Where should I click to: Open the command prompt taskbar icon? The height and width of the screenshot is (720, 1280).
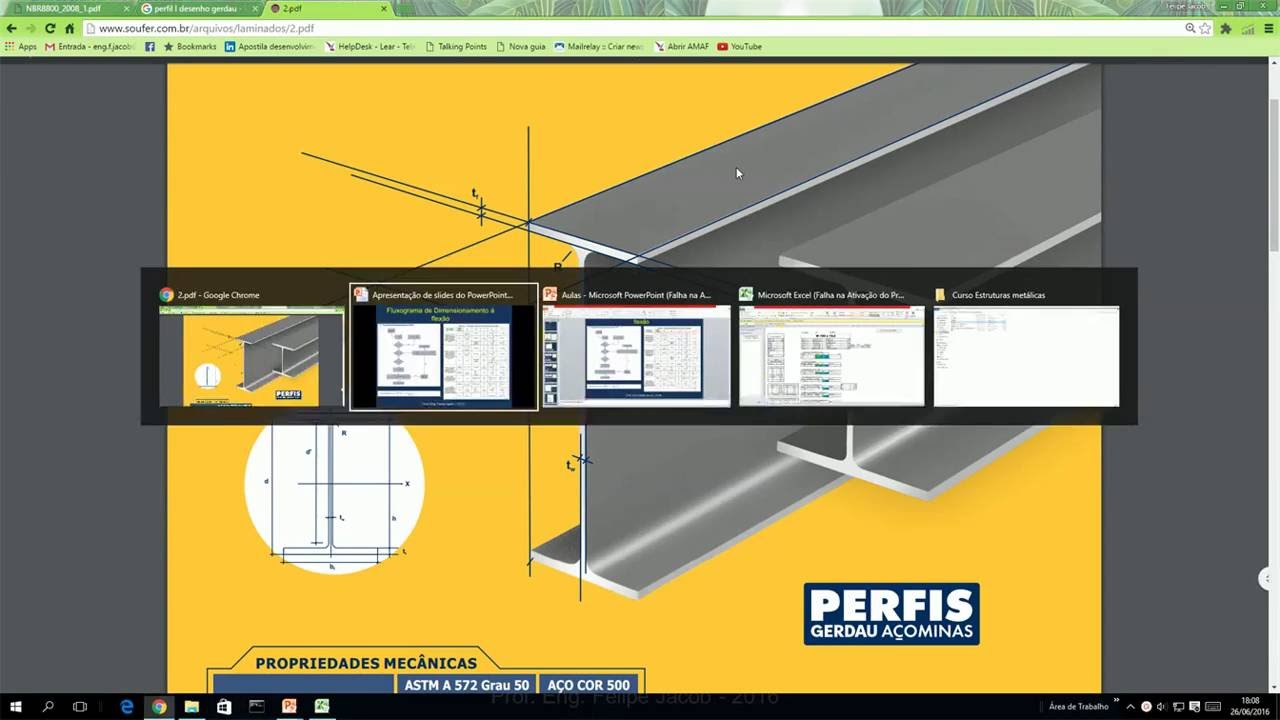coord(256,706)
